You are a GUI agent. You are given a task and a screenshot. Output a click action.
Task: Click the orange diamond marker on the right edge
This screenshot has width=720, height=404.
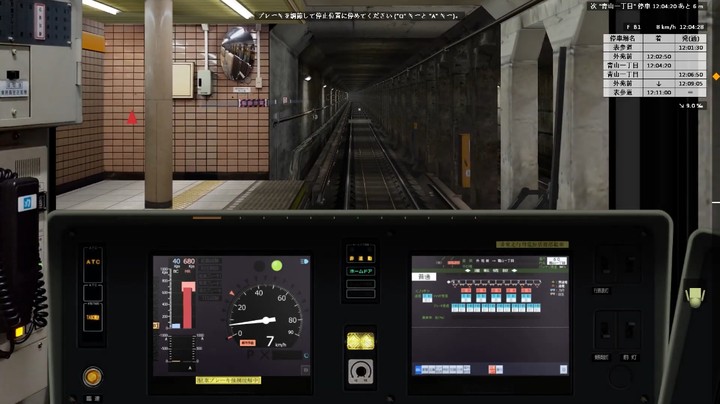[x=715, y=76]
